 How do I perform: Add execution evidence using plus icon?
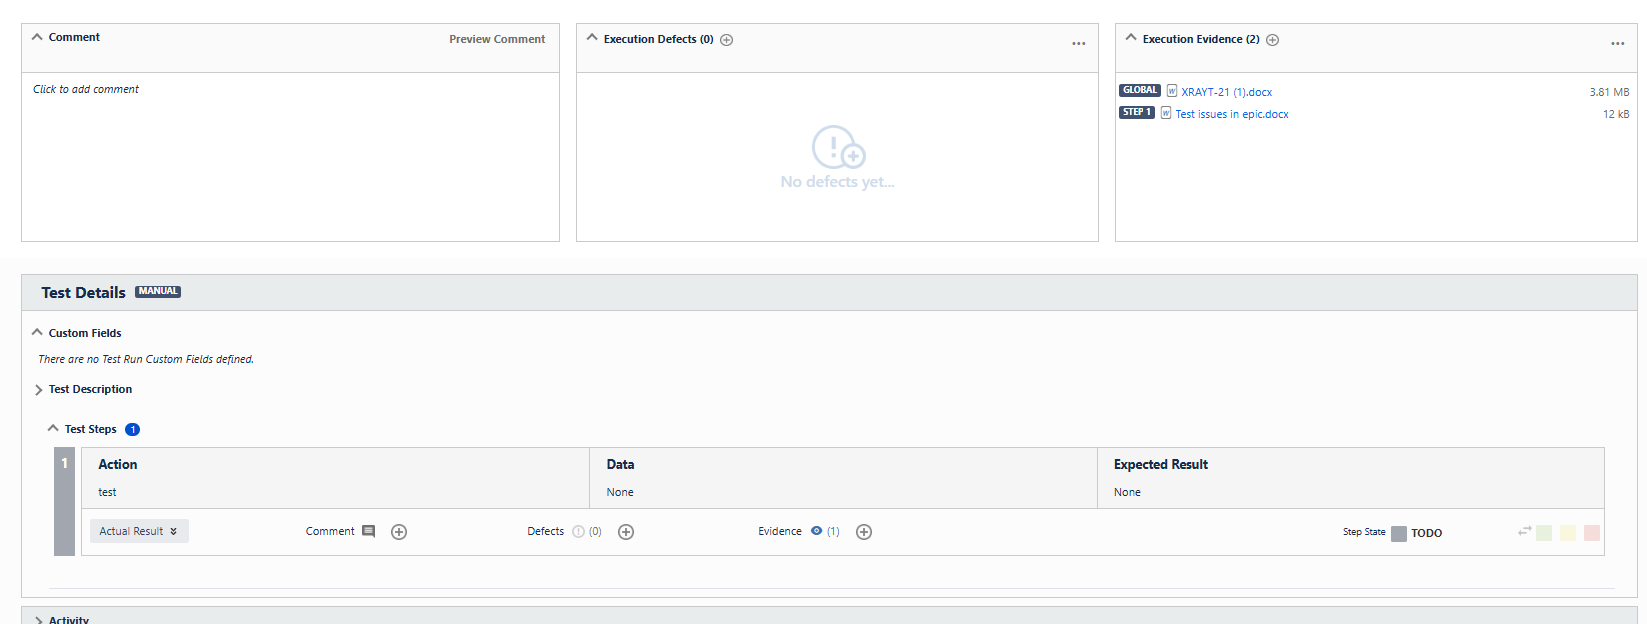coord(1273,40)
